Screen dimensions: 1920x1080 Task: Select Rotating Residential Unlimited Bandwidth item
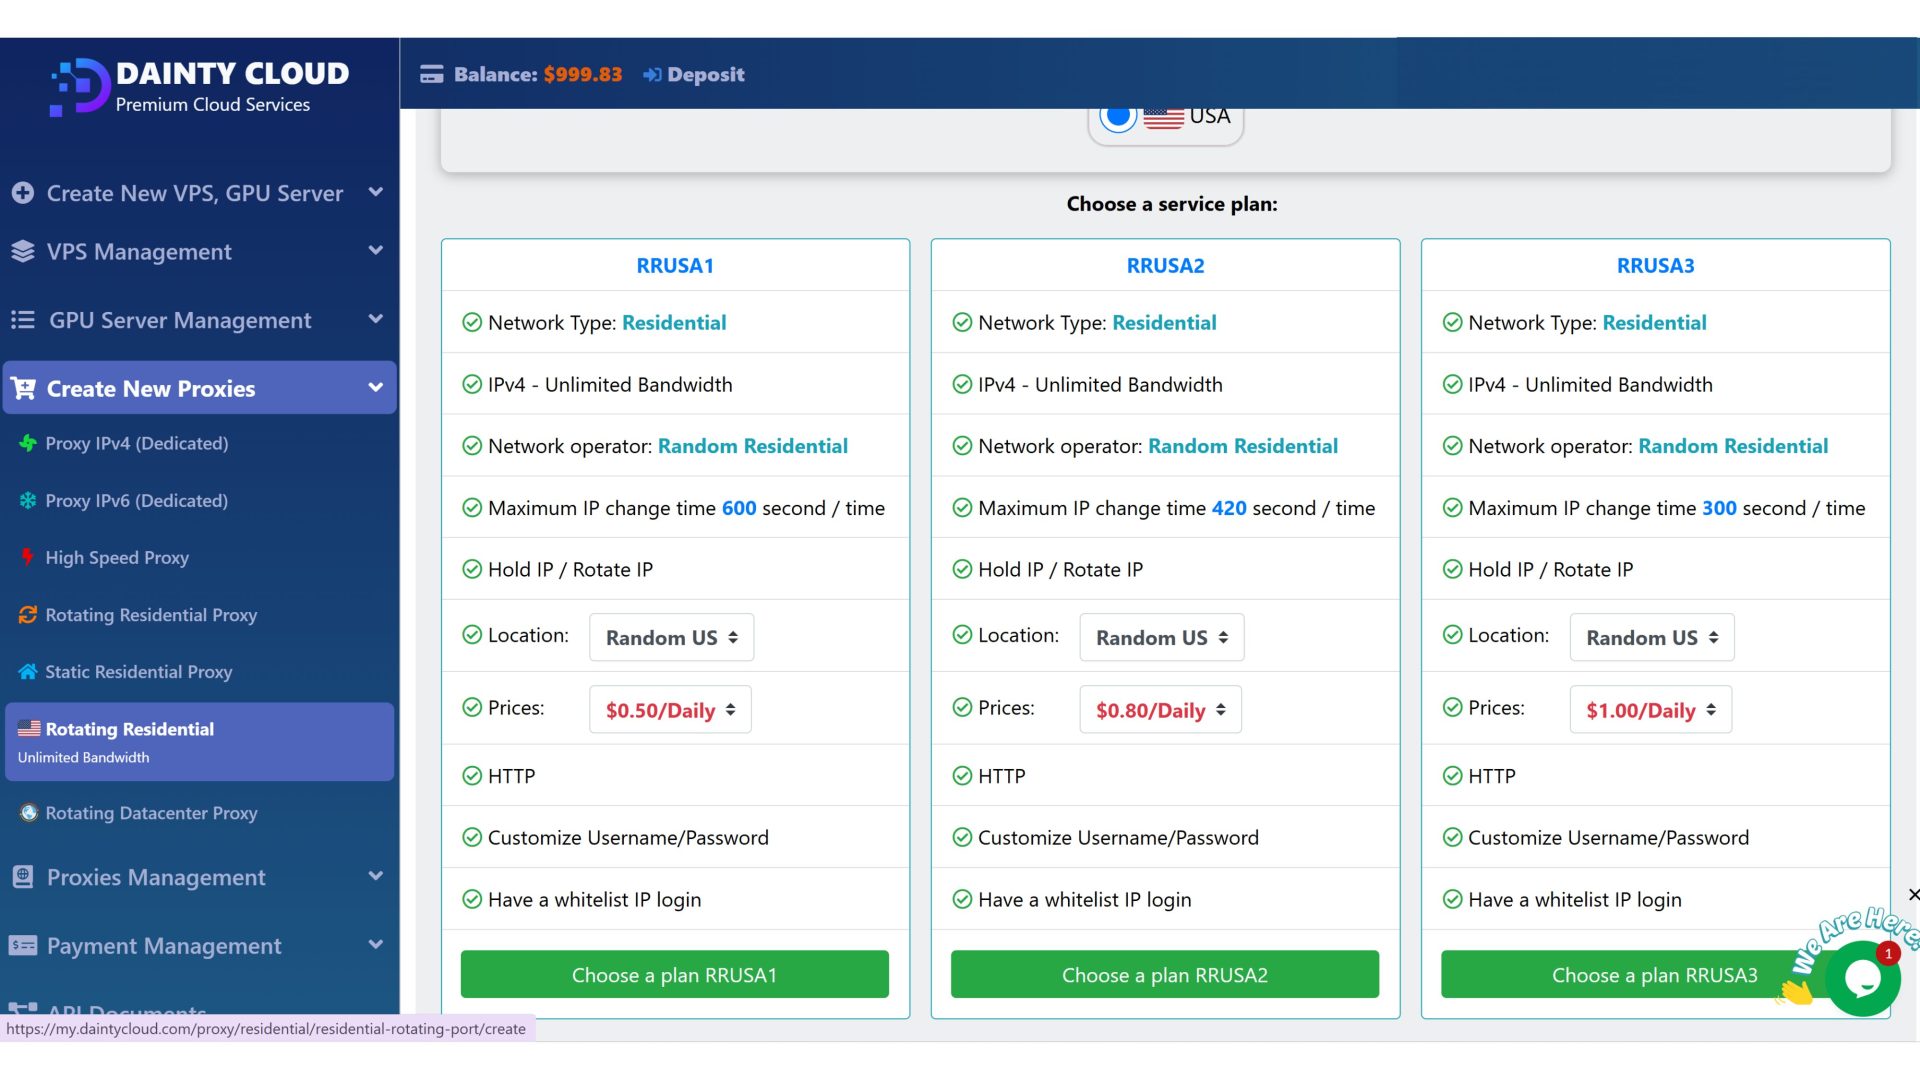click(x=199, y=742)
